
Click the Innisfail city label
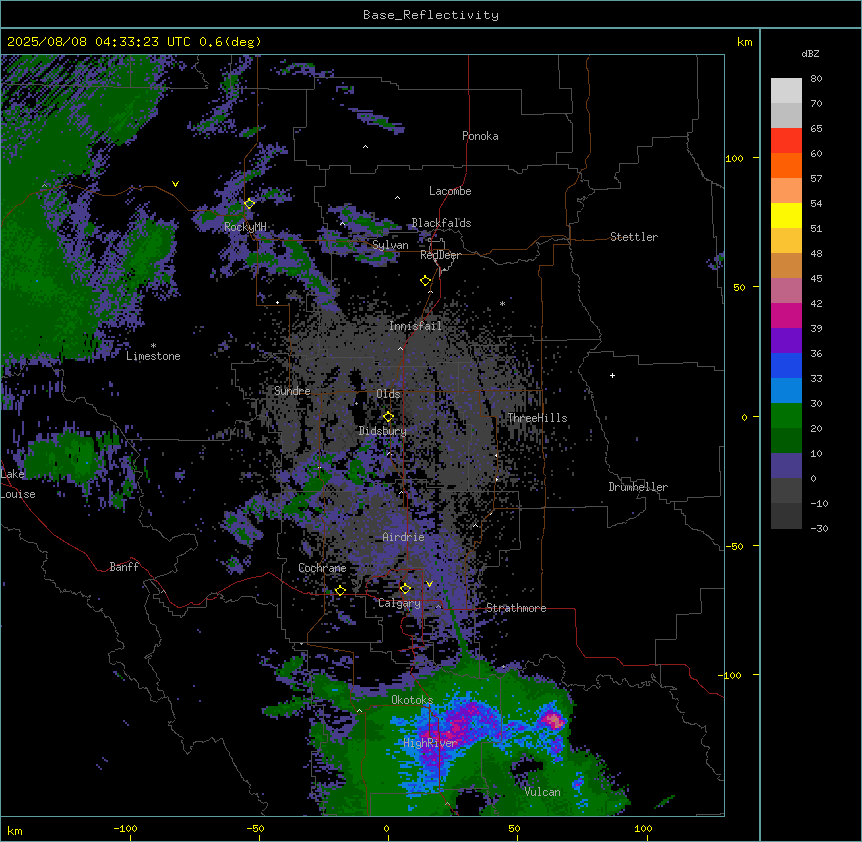(415, 326)
